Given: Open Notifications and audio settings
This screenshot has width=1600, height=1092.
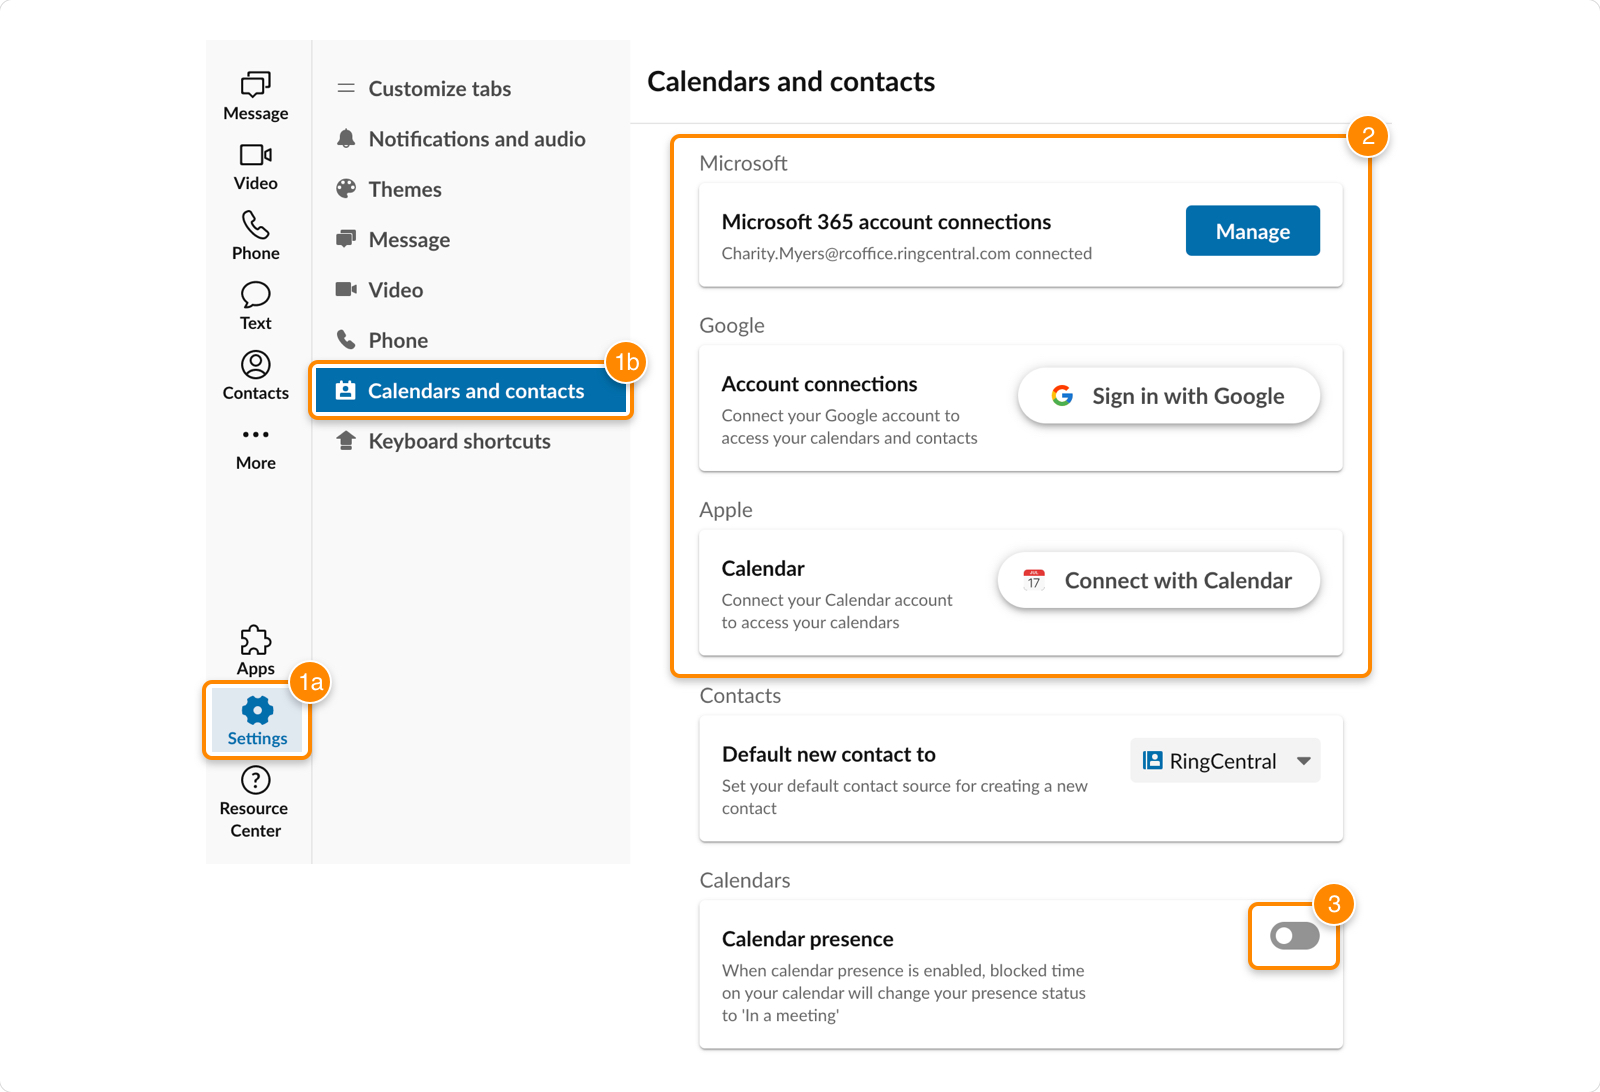Looking at the screenshot, I should click(477, 139).
